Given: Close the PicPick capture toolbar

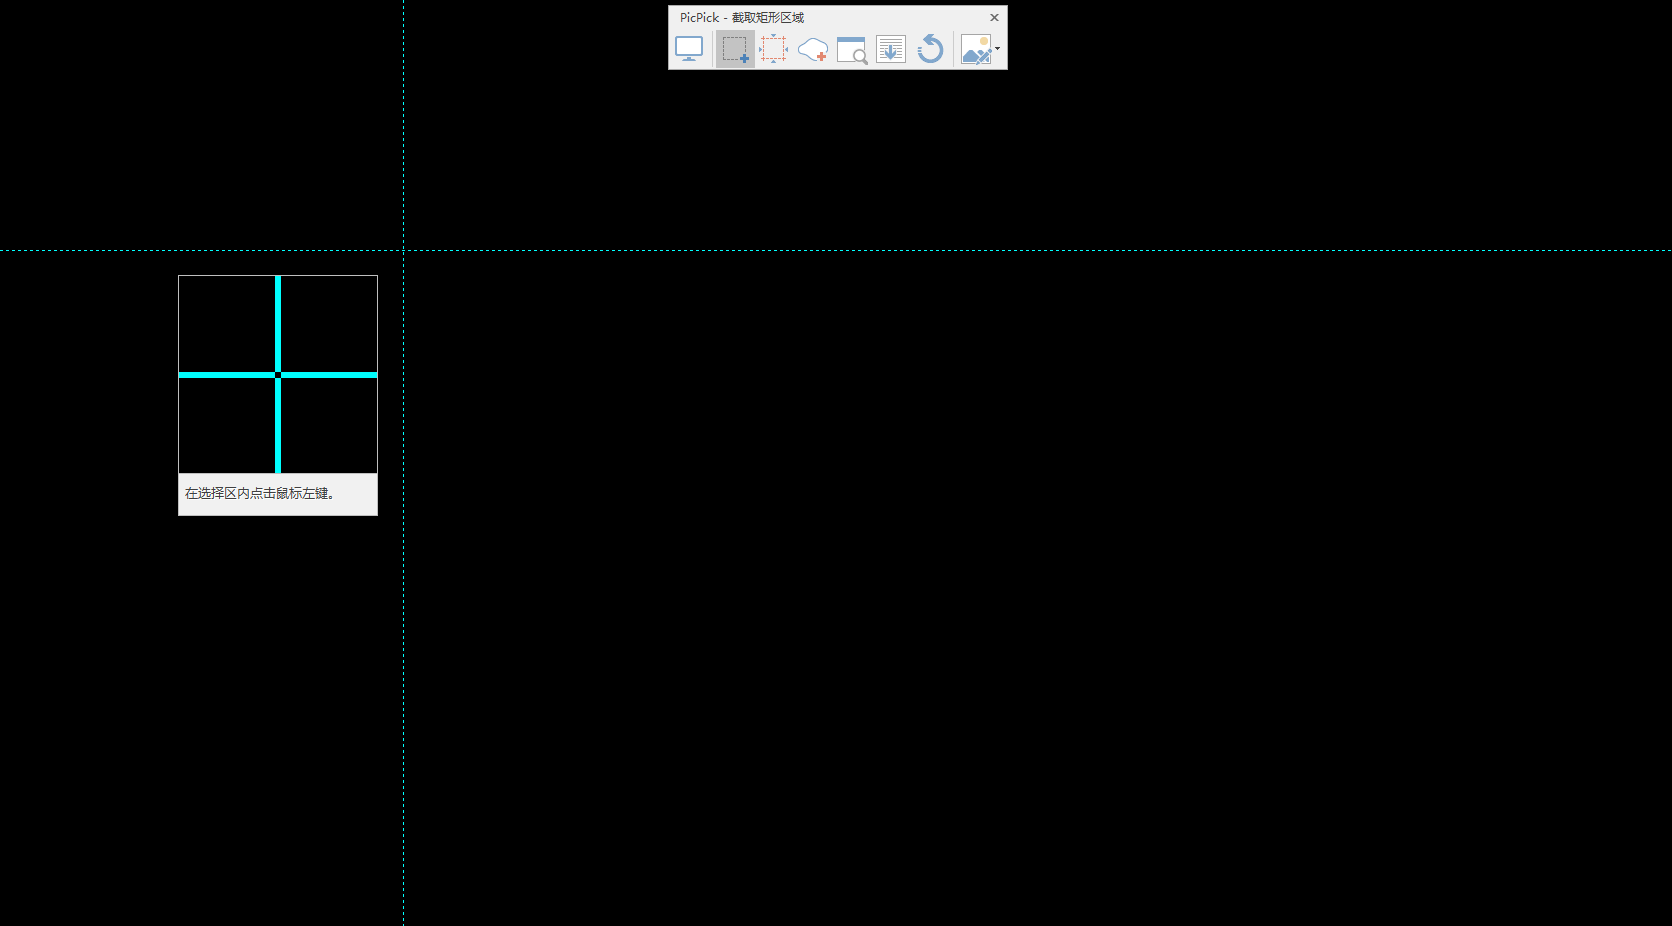Looking at the screenshot, I should point(994,17).
